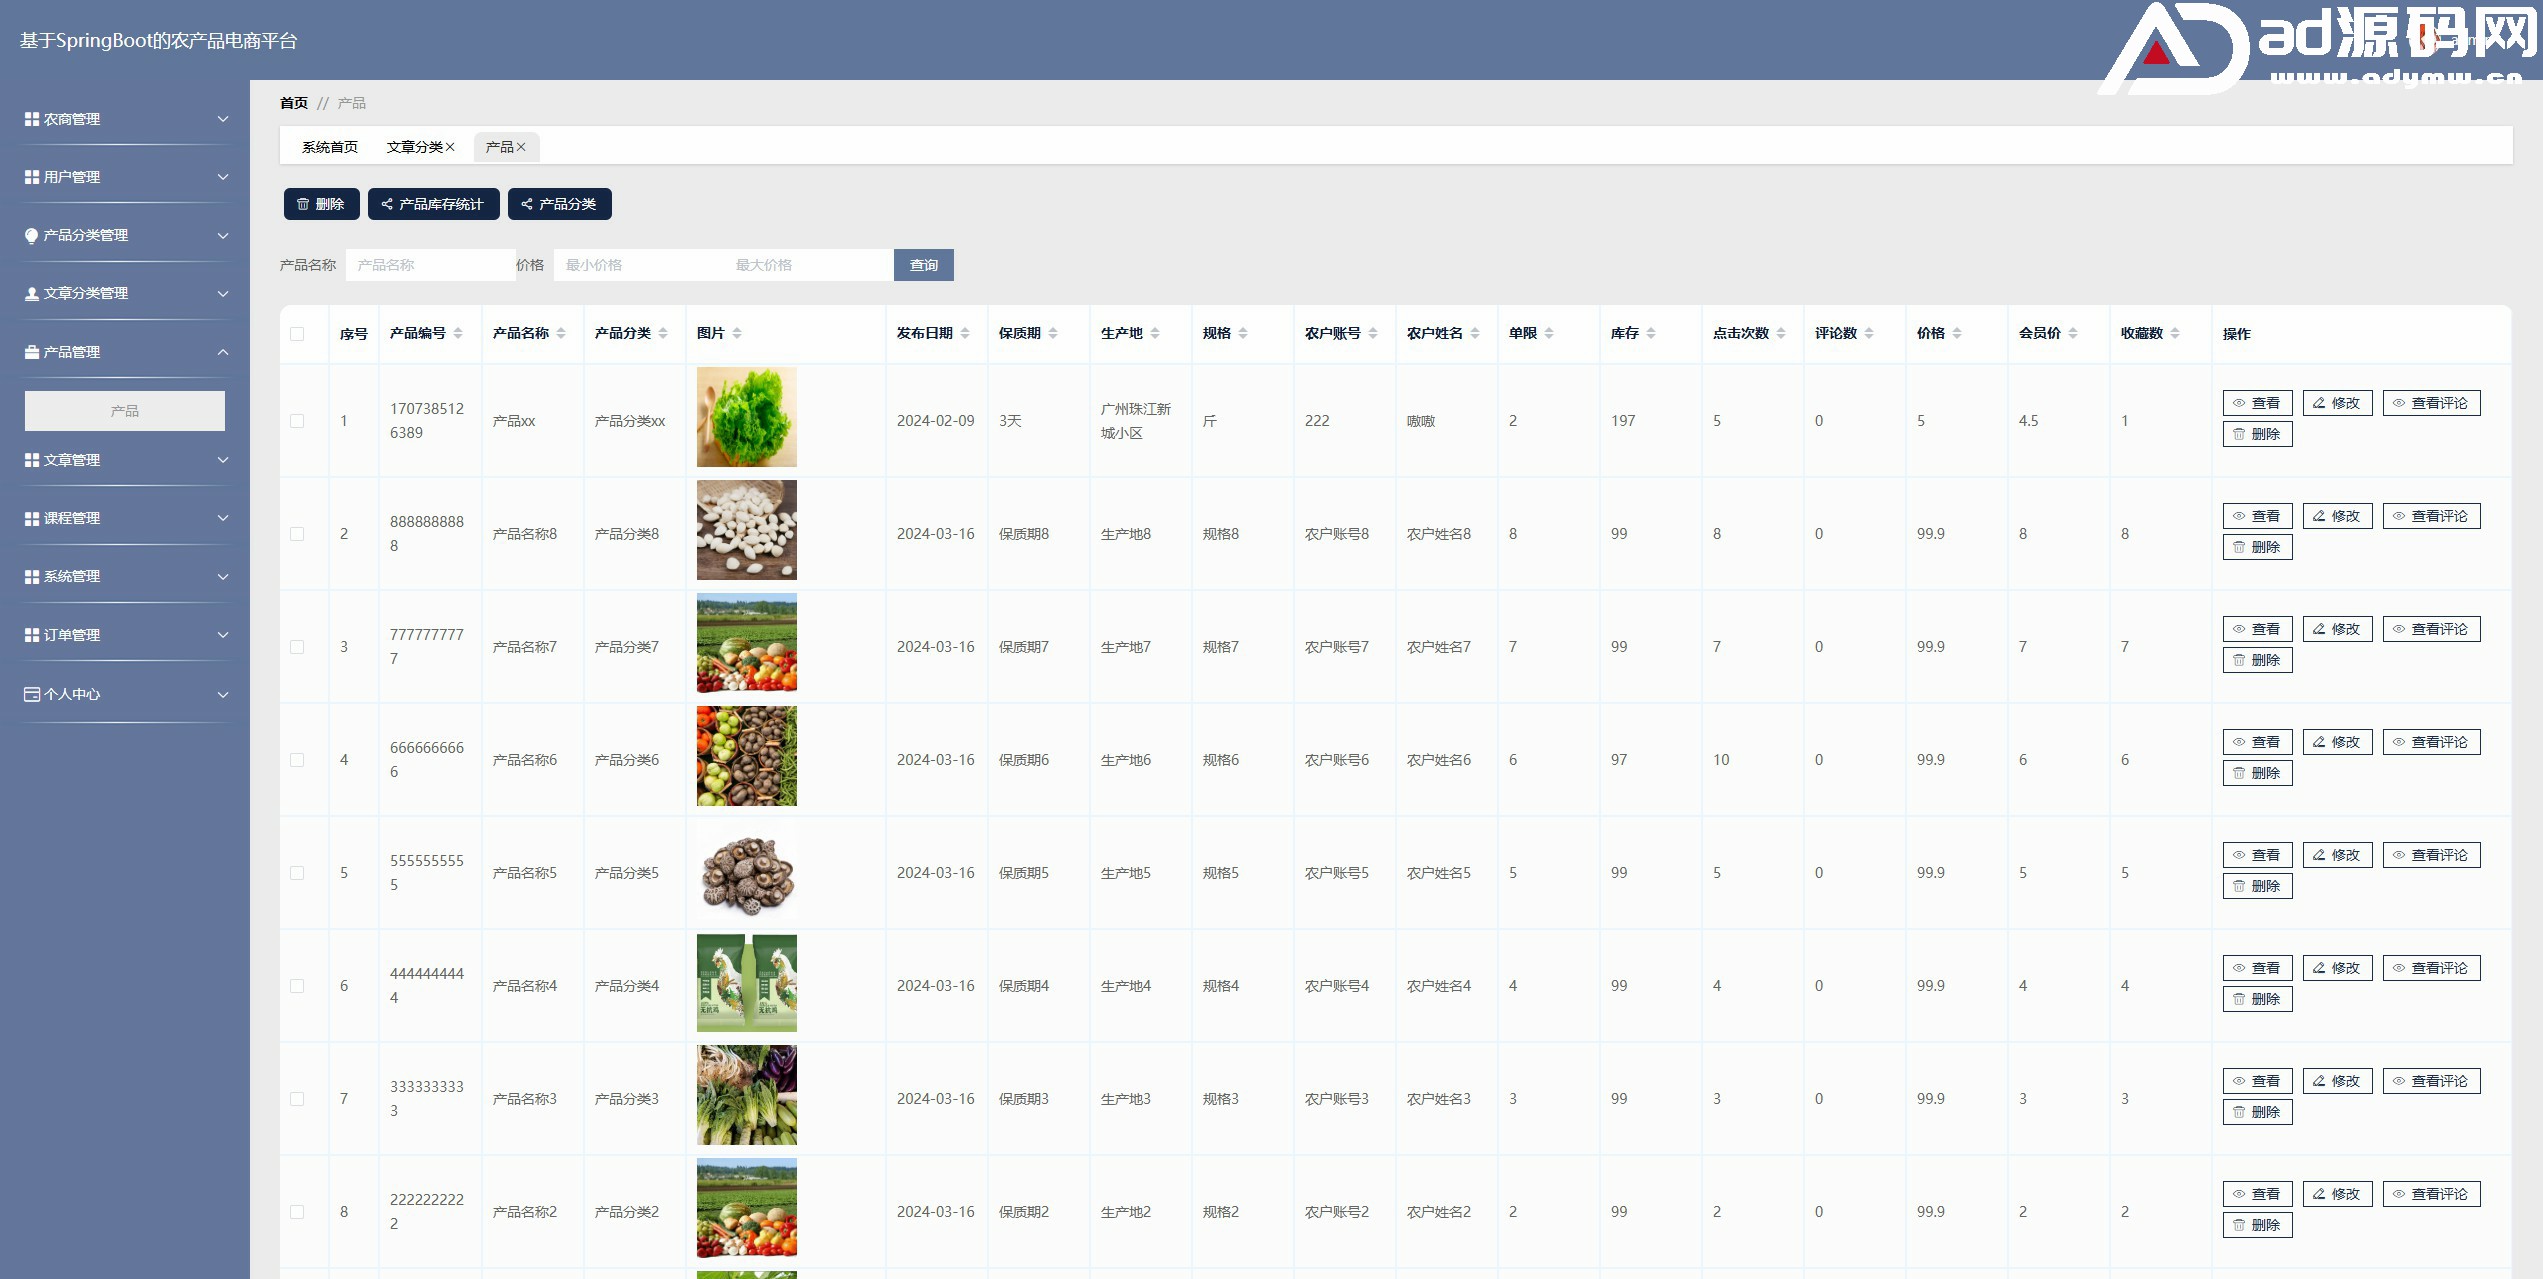Sort by 发布日期 column arrows
Screen dimensions: 2543x1279
point(965,334)
